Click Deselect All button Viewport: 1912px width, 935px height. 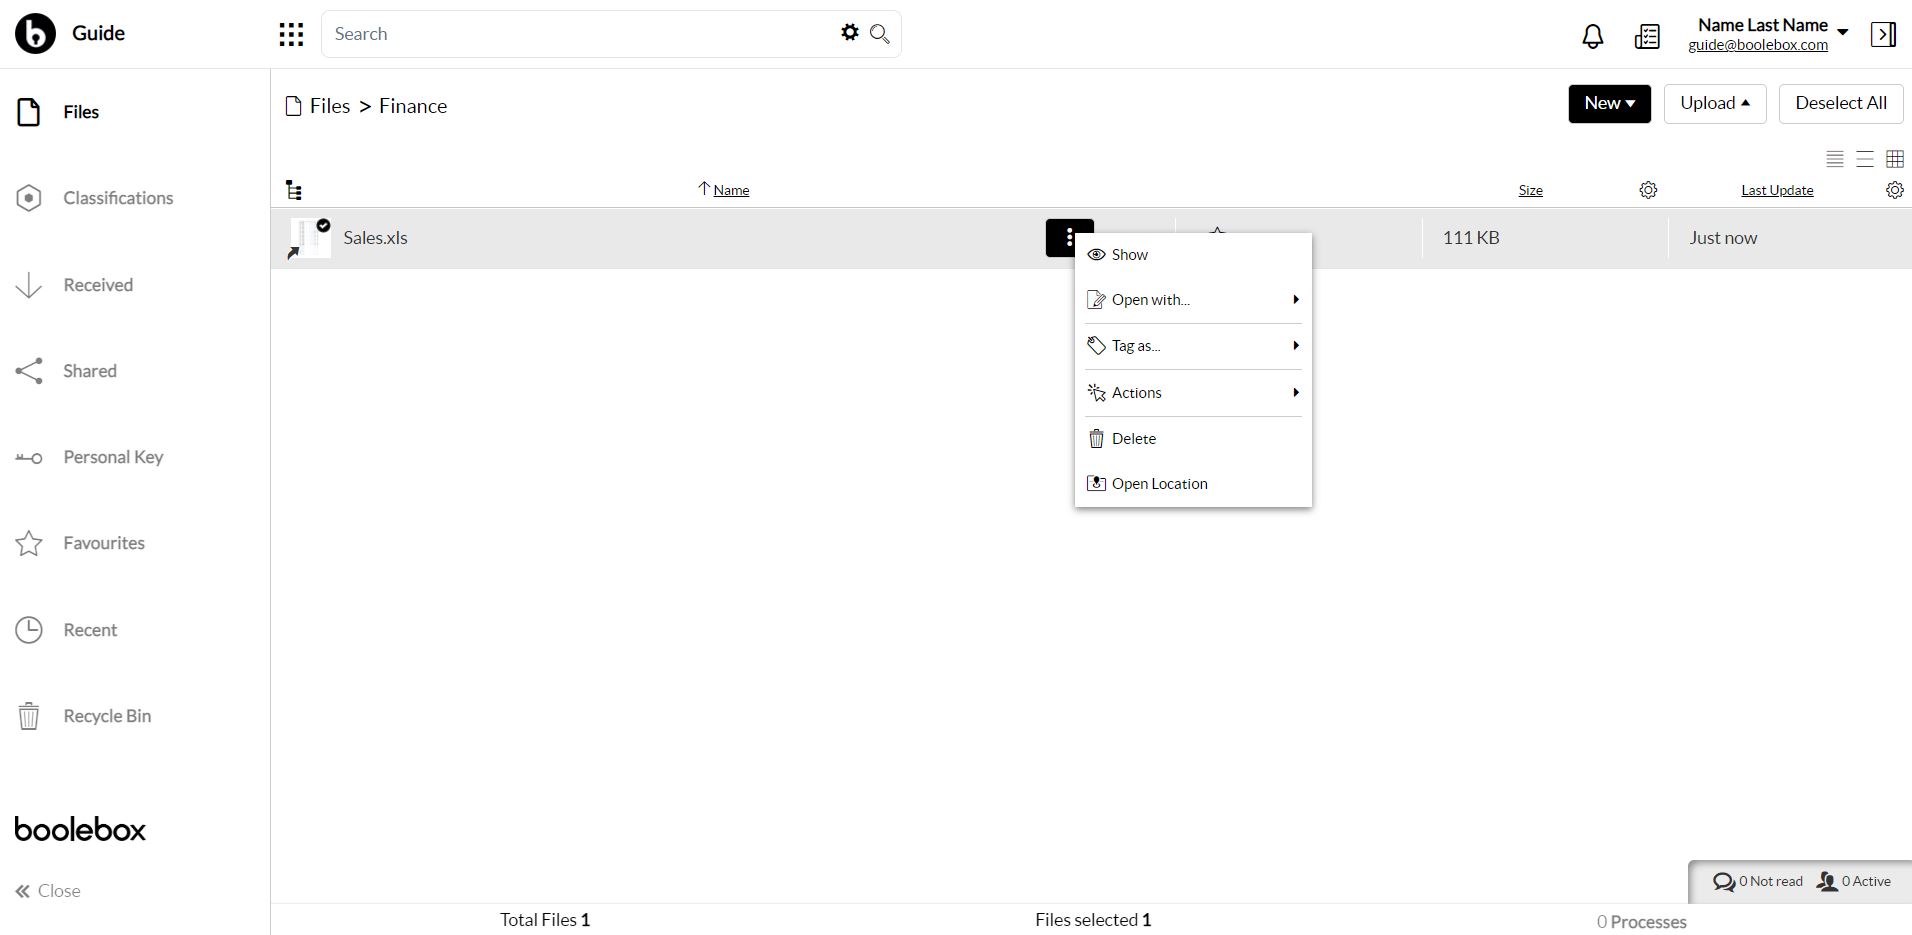click(1841, 104)
